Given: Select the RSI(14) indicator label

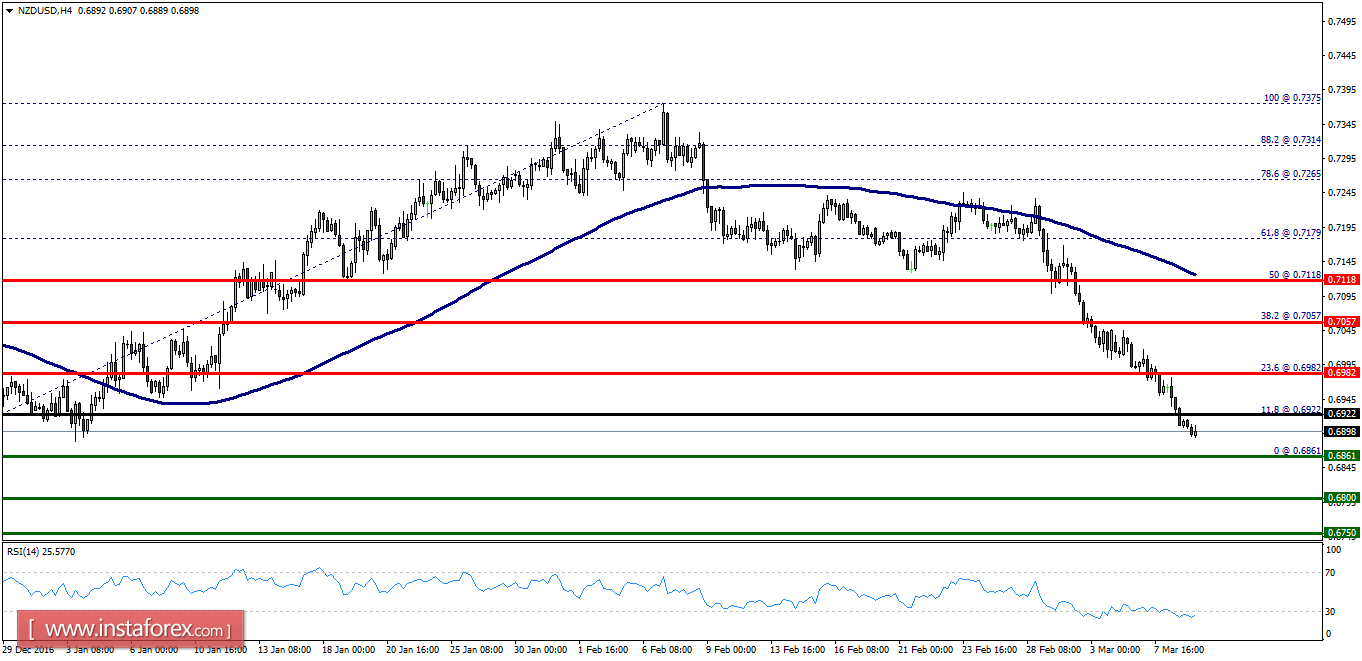Looking at the screenshot, I should [x=41, y=551].
